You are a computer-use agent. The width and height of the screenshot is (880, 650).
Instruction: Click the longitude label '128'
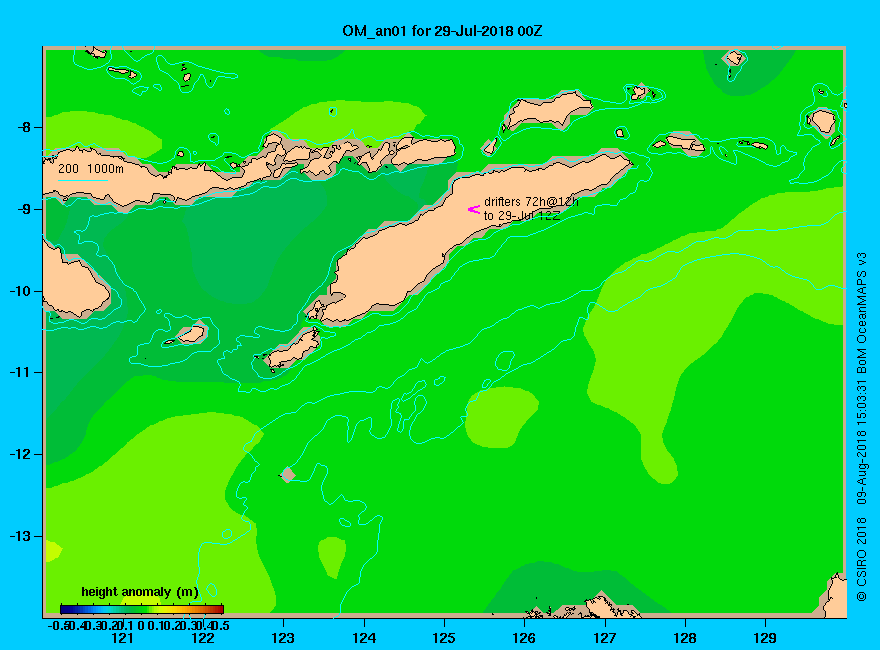click(685, 638)
